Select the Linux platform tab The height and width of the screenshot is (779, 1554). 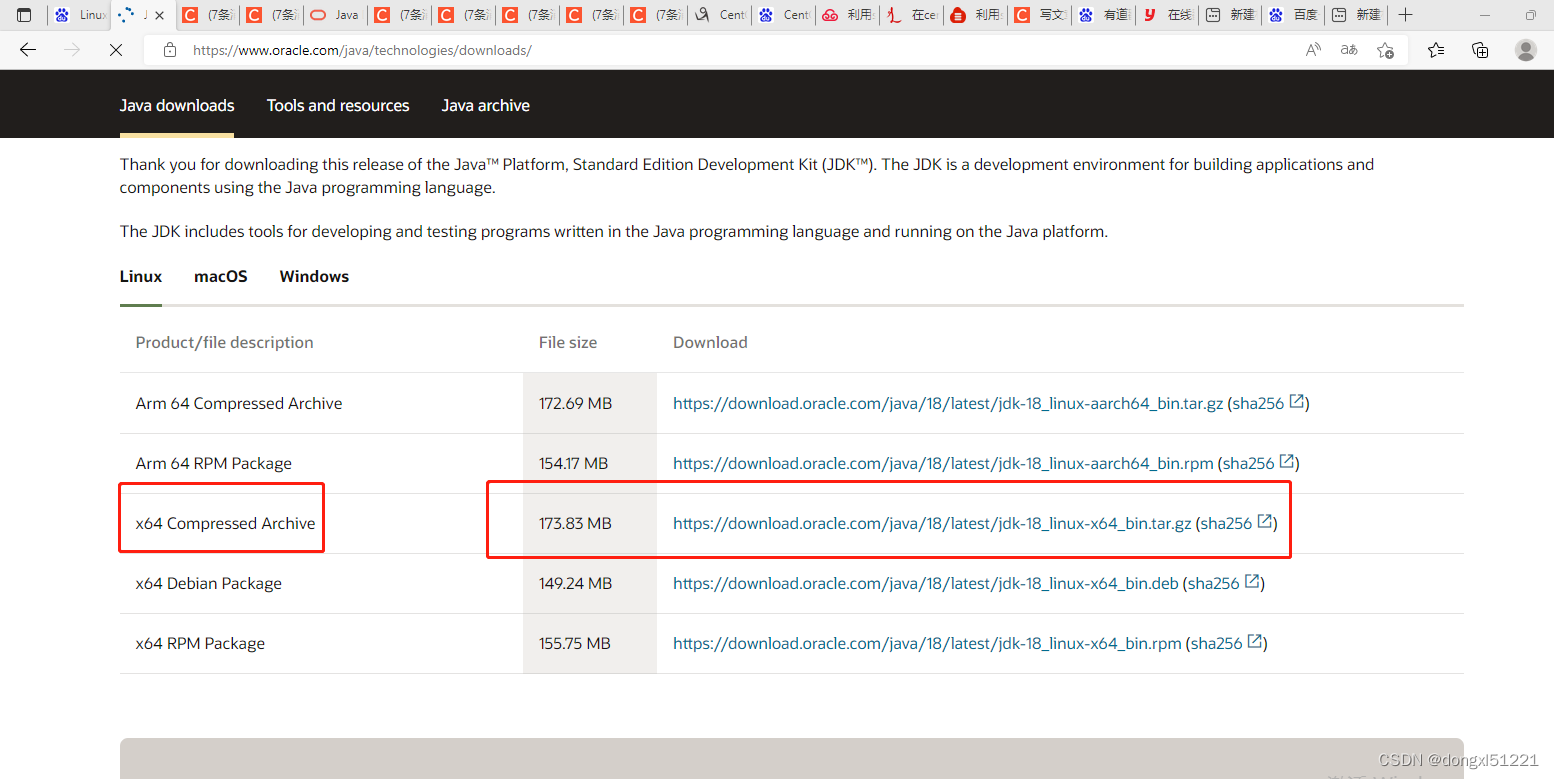coord(141,276)
